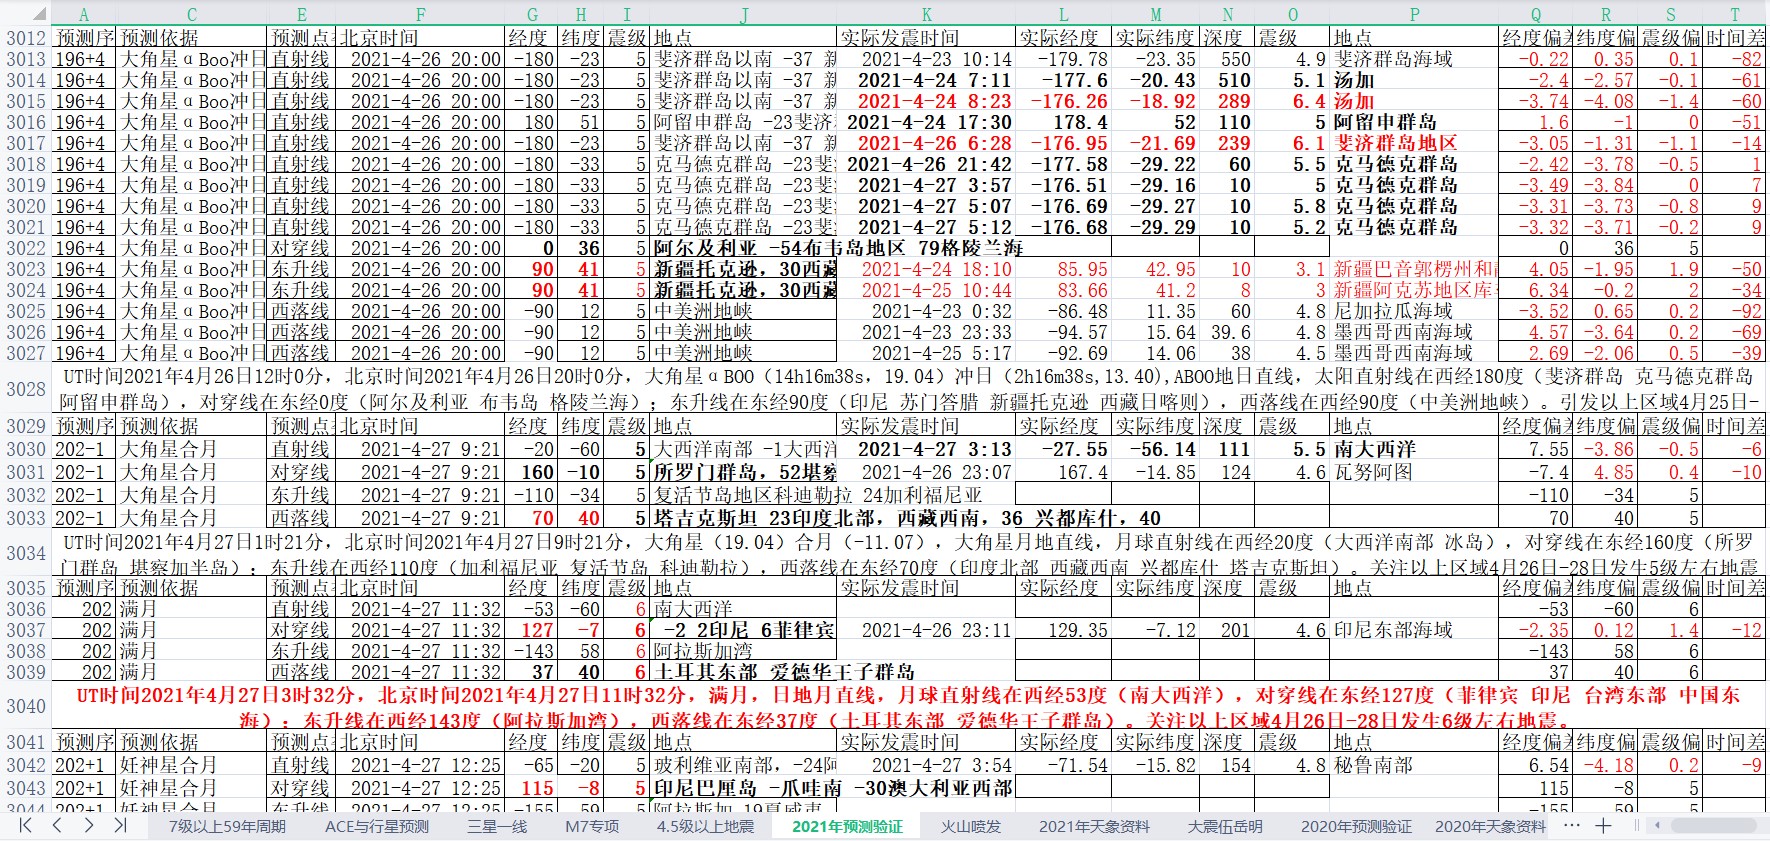The height and width of the screenshot is (841, 1770).
Task: Click cell 南大西洋 in row 3030
Action: 1415,450
